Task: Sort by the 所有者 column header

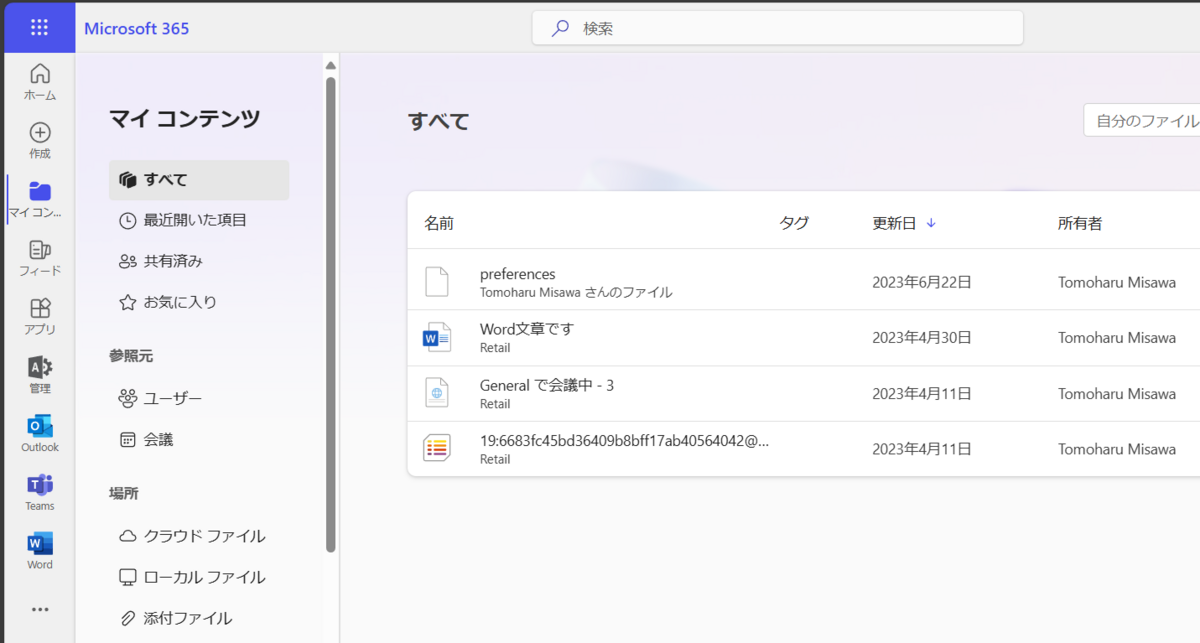Action: (1080, 223)
